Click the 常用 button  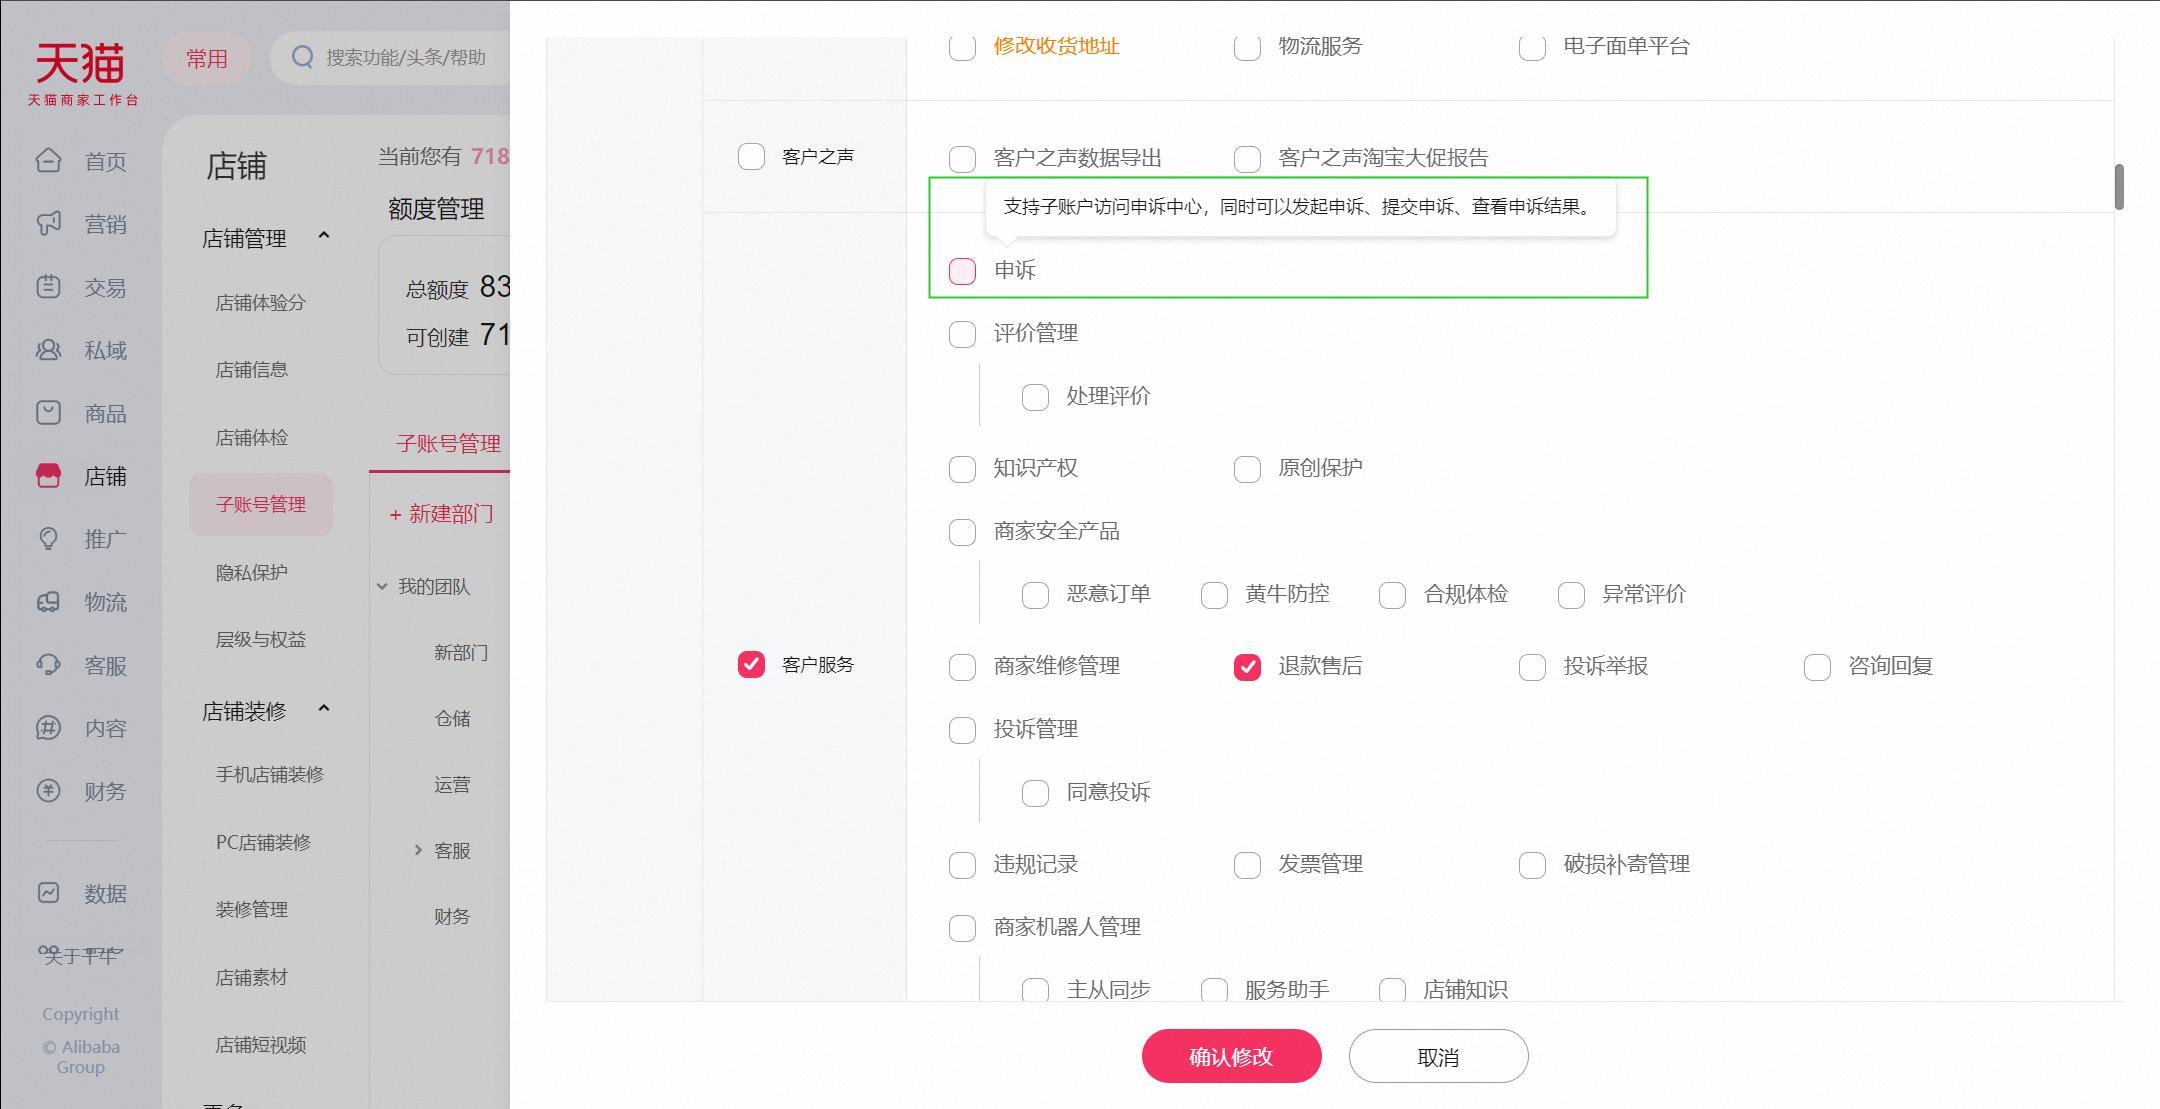point(207,58)
